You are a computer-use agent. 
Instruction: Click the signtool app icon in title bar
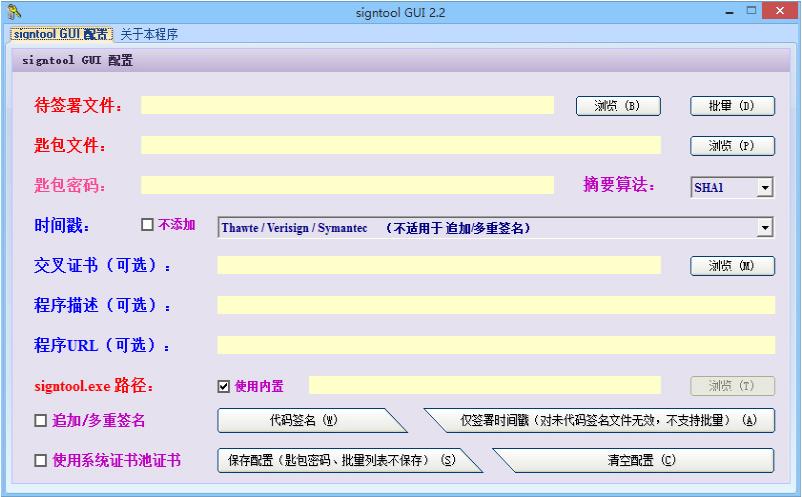[x=15, y=12]
